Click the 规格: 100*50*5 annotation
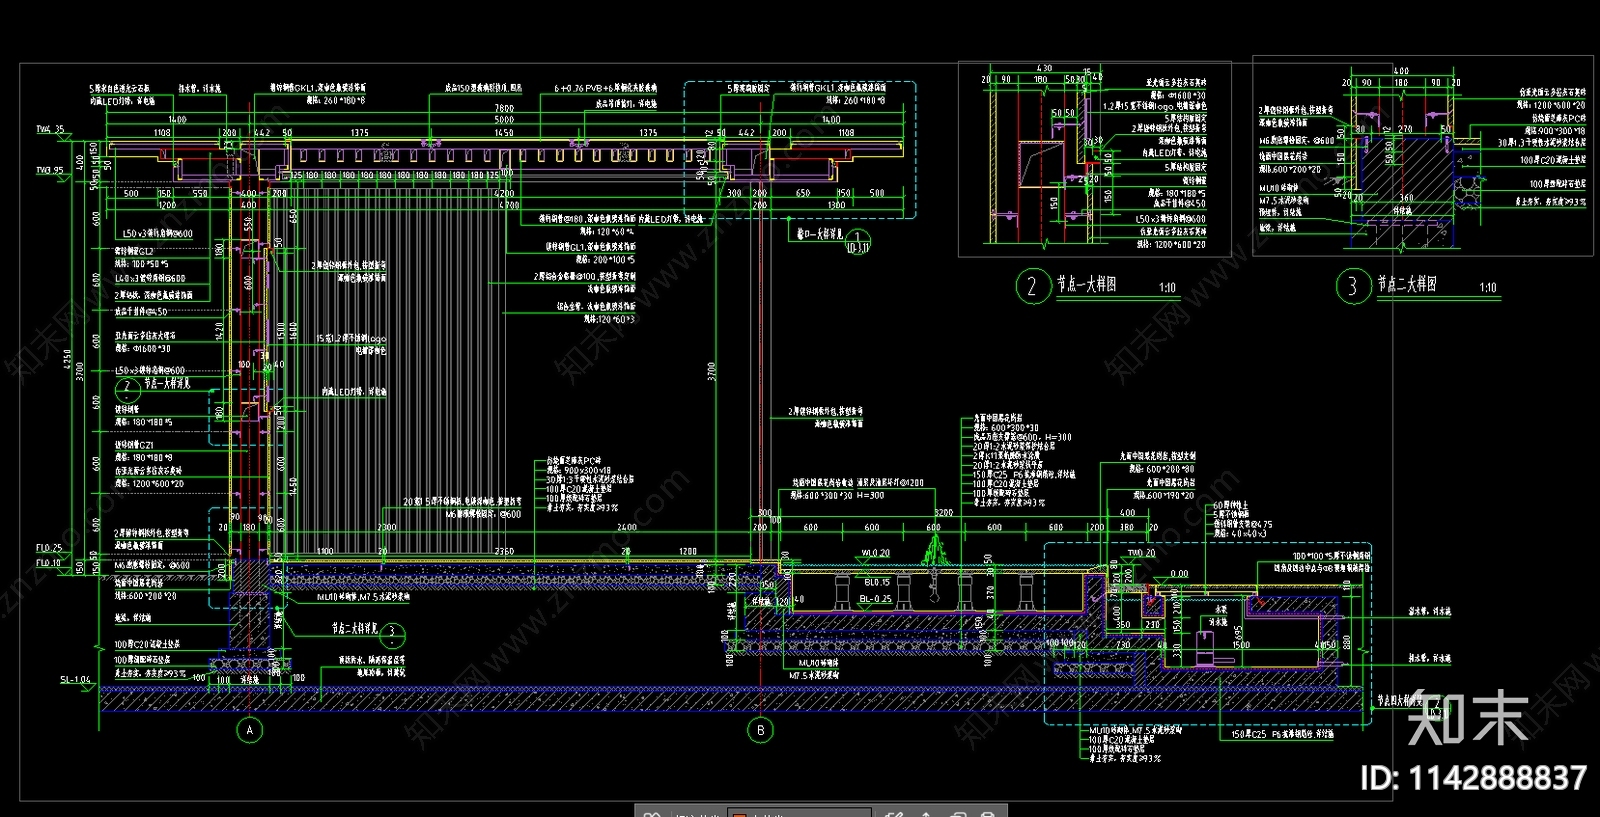 pos(143,265)
